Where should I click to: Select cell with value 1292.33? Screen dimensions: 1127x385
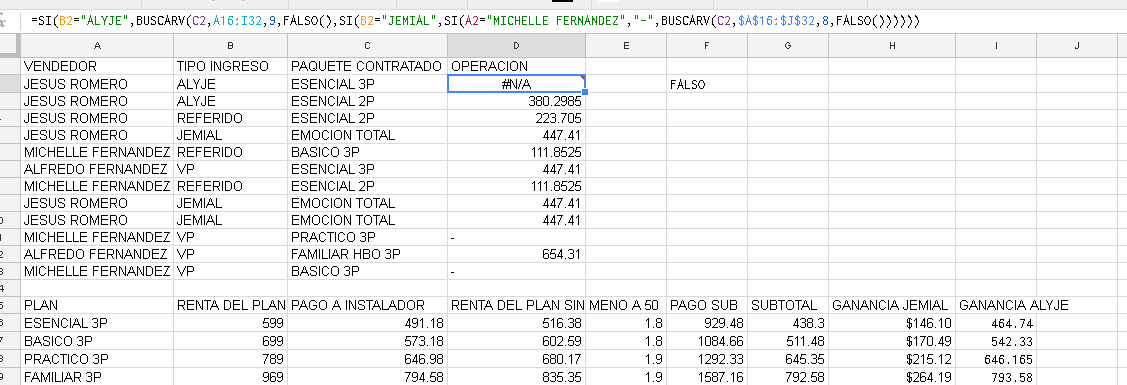707,358
